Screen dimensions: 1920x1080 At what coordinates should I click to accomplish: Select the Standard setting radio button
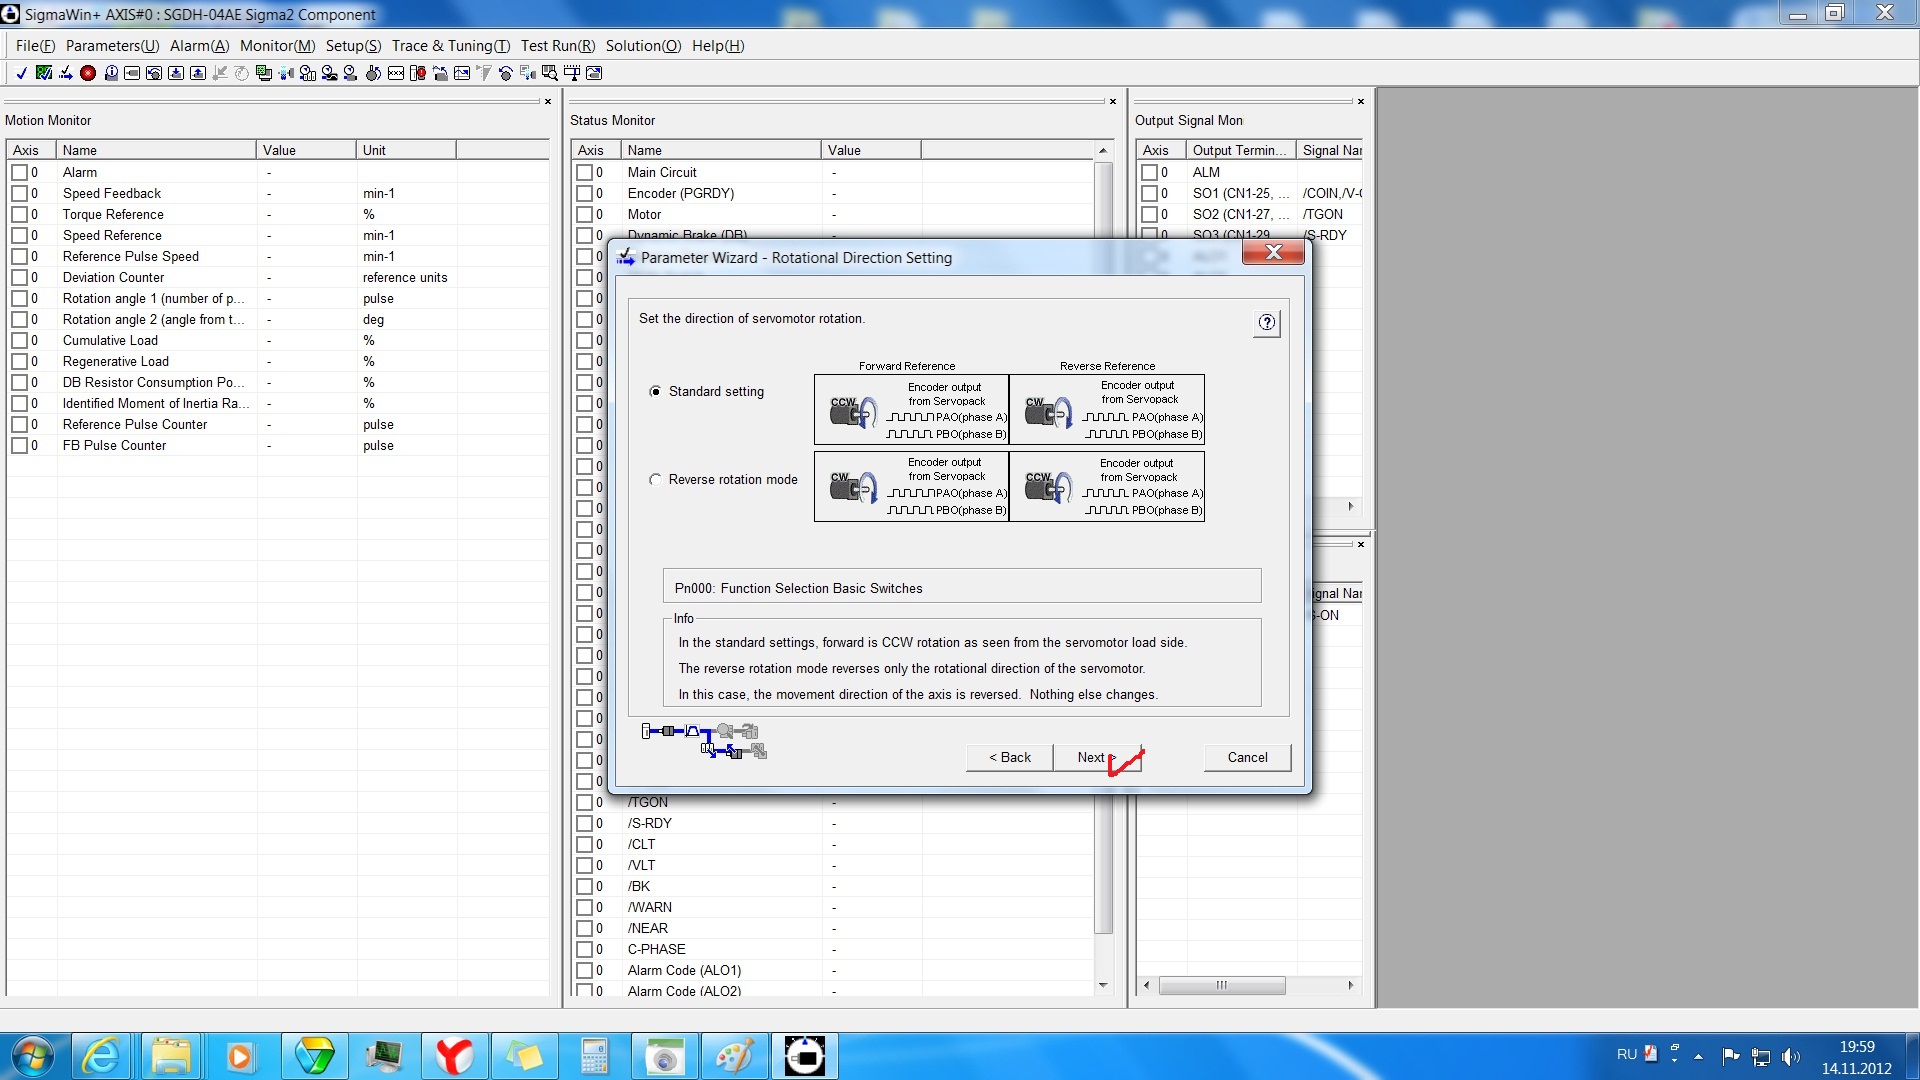(656, 392)
